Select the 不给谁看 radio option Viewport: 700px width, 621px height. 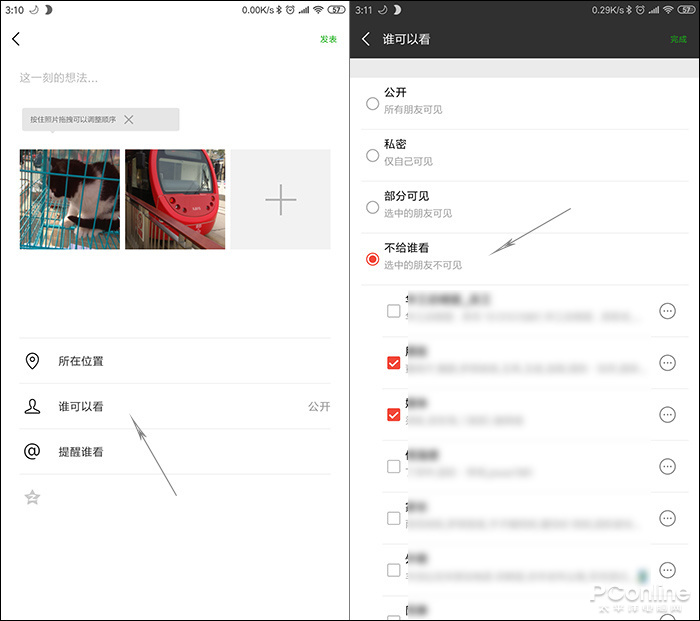point(372,259)
